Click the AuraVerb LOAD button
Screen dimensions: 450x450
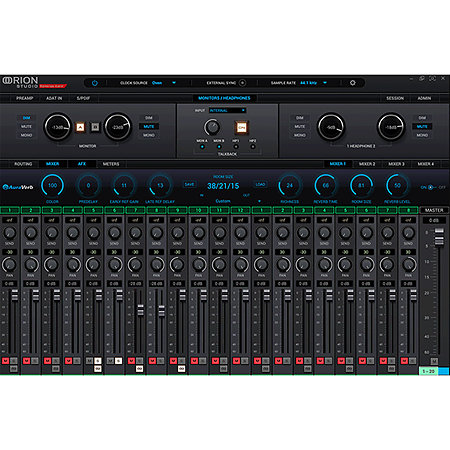pyautogui.click(x=260, y=184)
